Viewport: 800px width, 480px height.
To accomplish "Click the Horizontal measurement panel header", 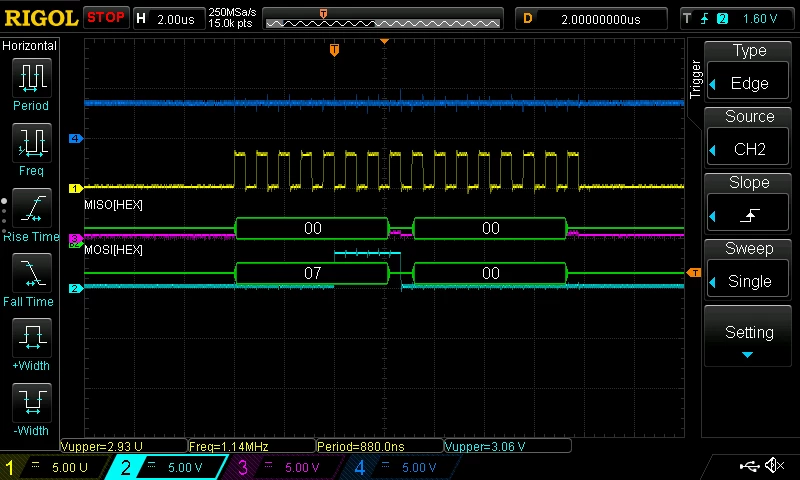I will click(30, 46).
